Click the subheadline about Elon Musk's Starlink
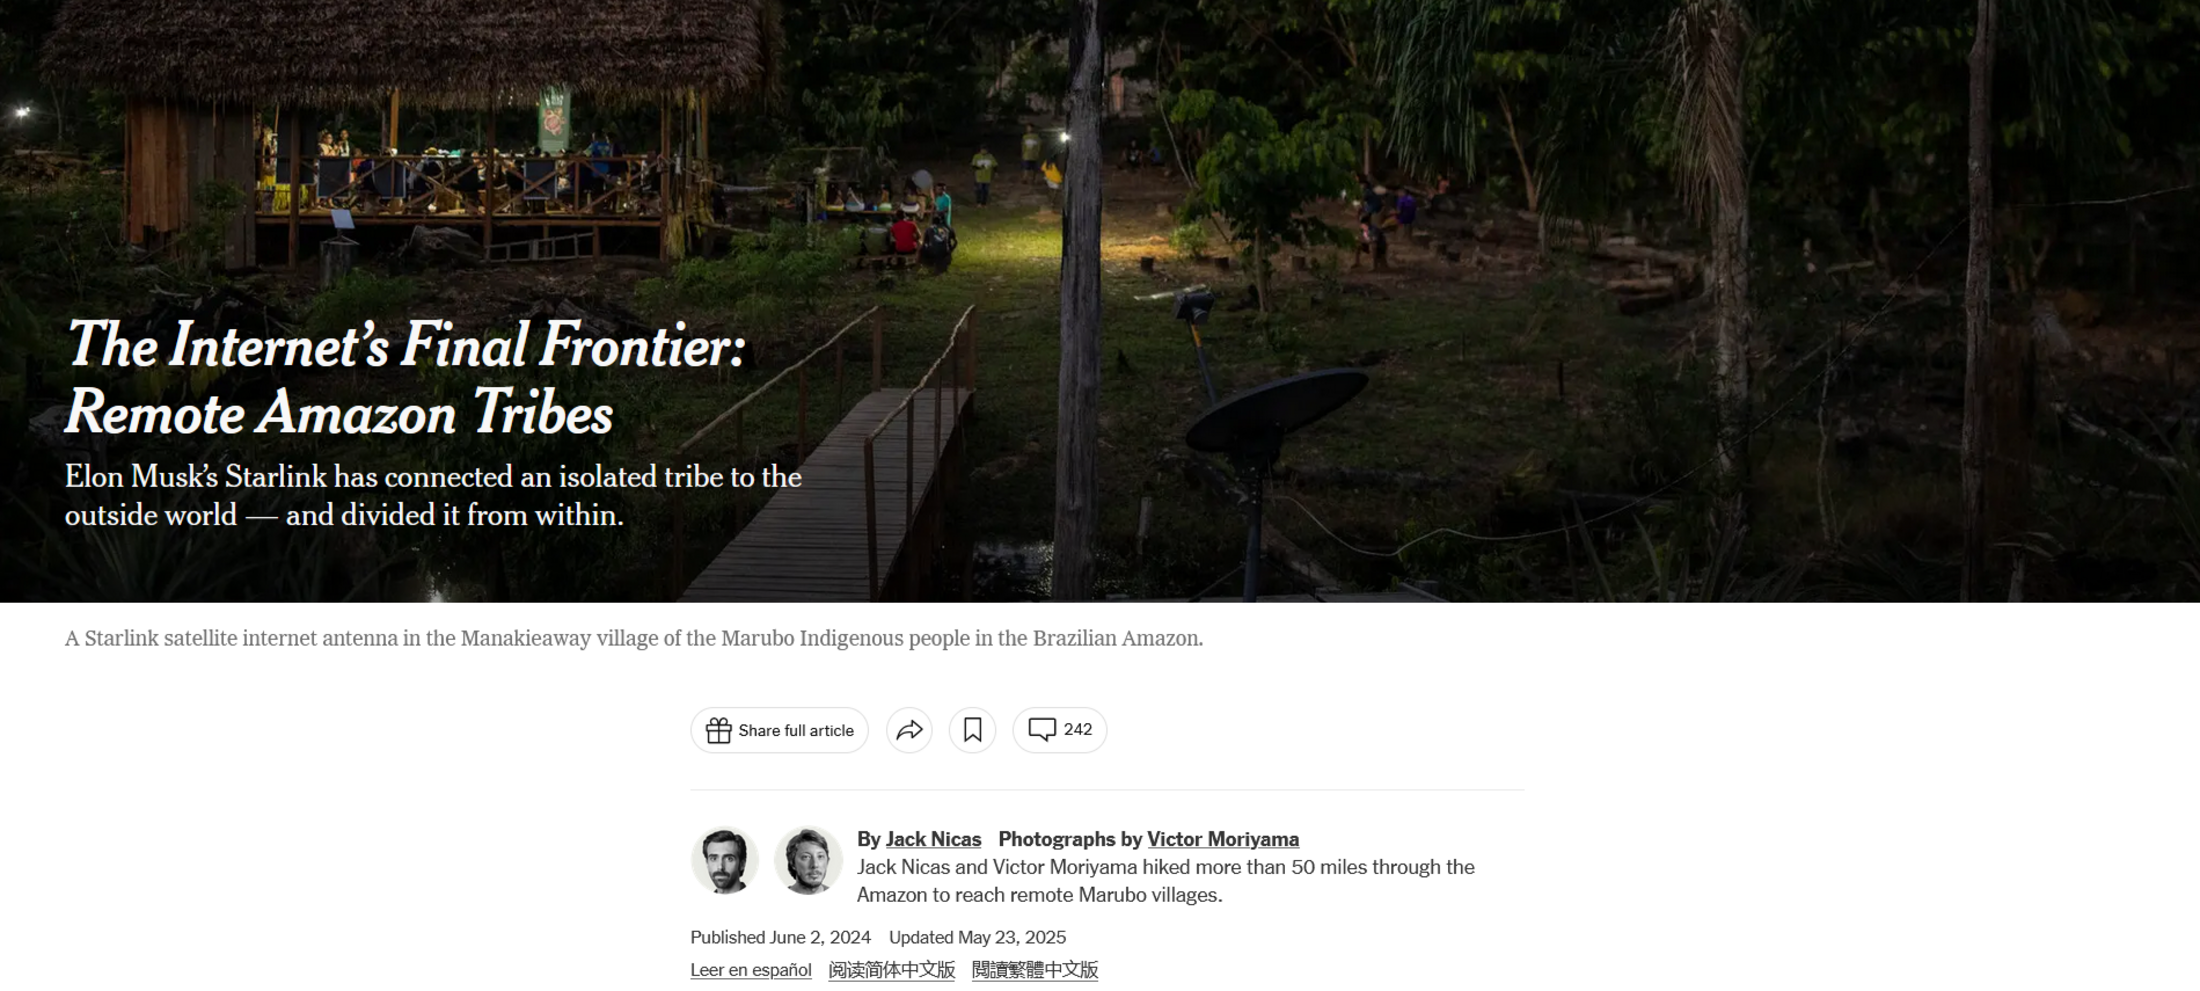2200x991 pixels. coord(433,495)
